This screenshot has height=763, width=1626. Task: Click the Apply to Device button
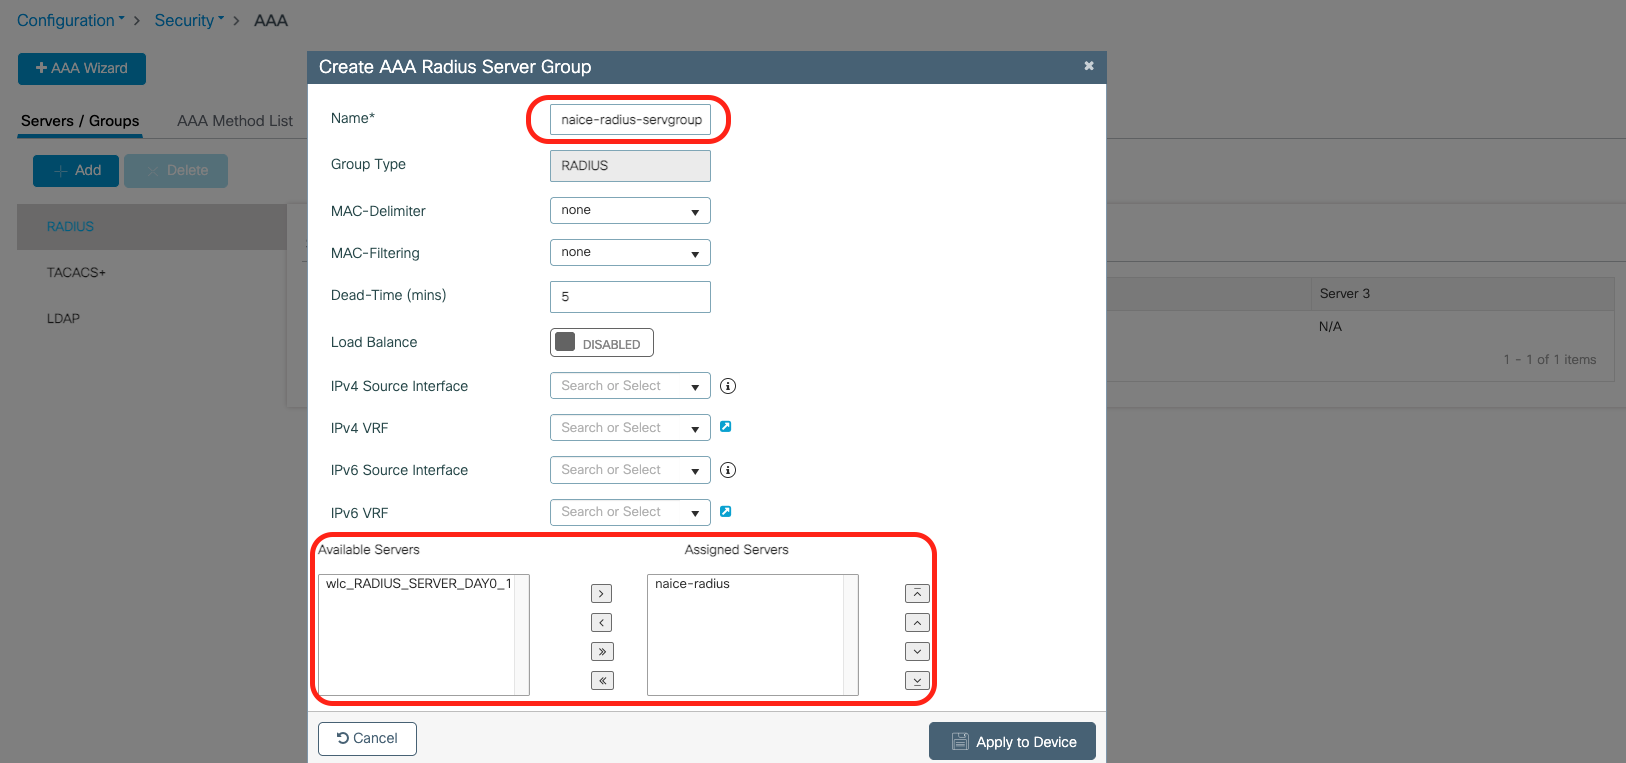click(1012, 741)
